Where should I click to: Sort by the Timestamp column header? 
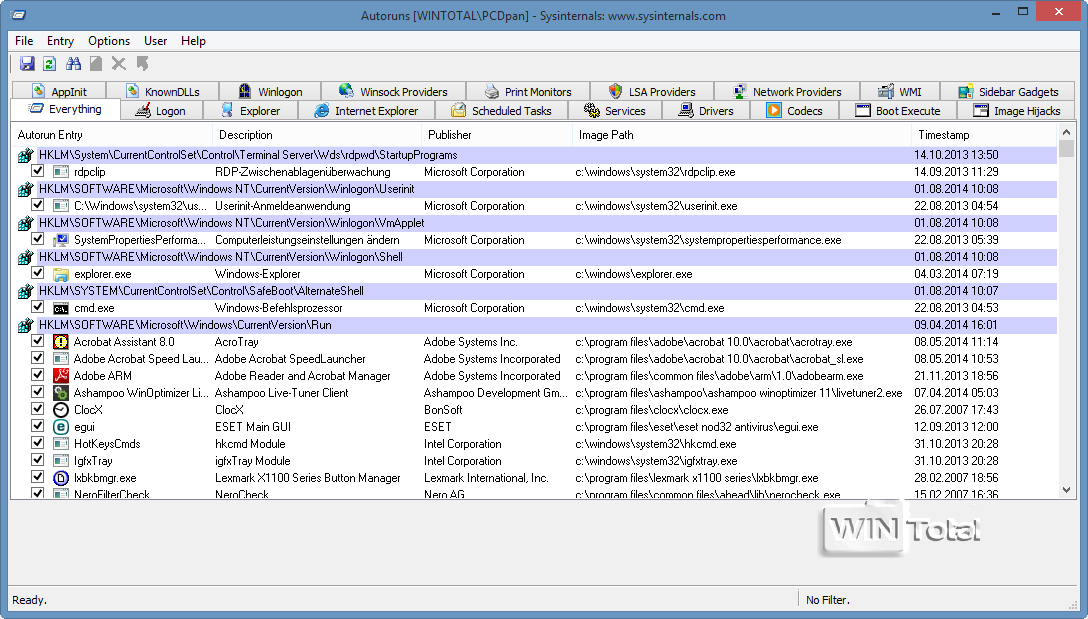tap(944, 135)
